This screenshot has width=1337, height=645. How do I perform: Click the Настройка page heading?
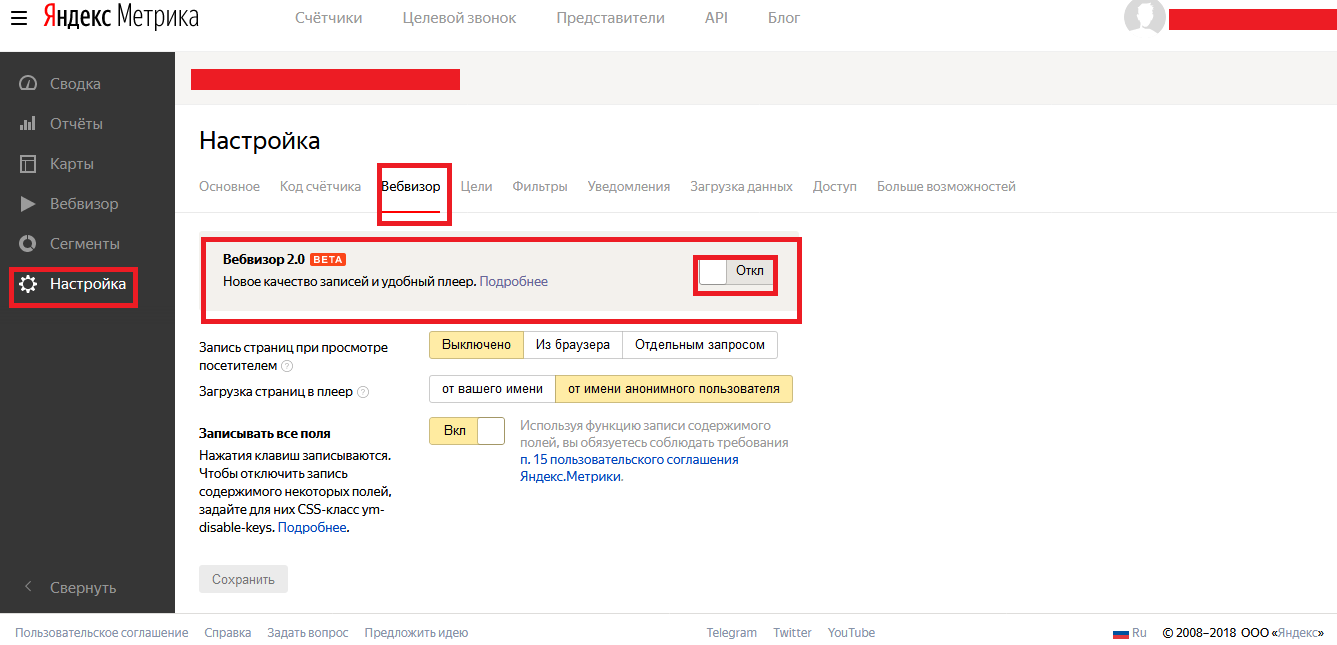click(x=260, y=141)
